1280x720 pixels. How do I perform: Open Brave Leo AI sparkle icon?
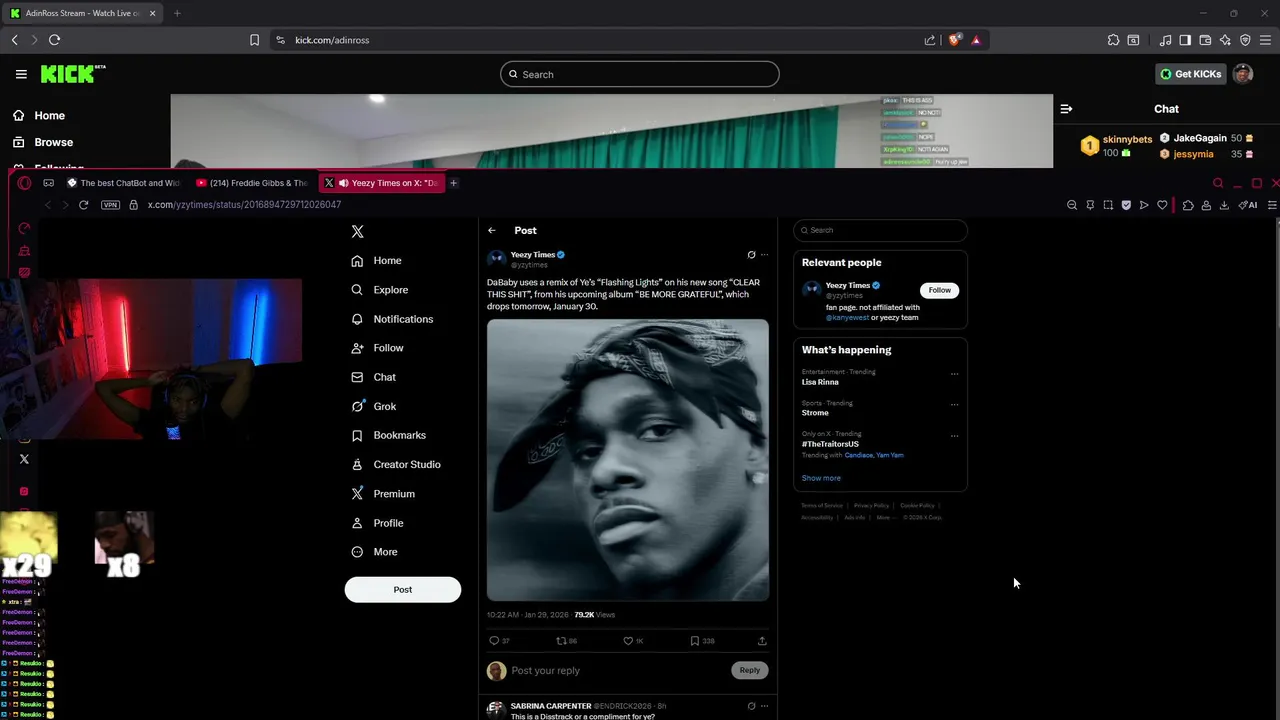pos(1225,40)
